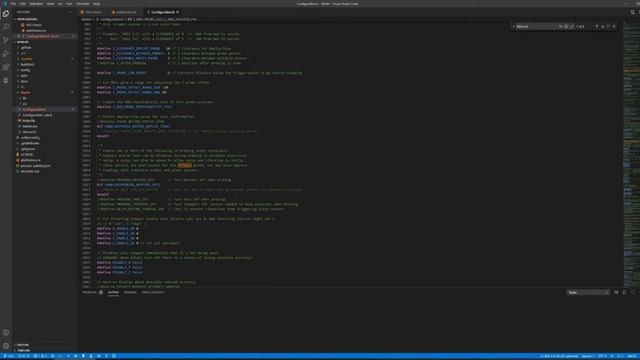Image resolution: width=640 pixels, height=360 pixels.
Task: Expand the src folder under Marlin
Action: coord(24,104)
